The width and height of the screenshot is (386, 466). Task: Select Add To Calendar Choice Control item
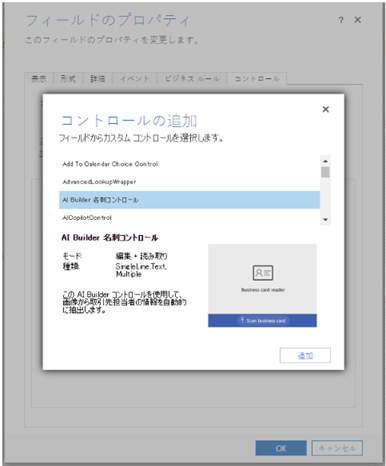pos(189,164)
